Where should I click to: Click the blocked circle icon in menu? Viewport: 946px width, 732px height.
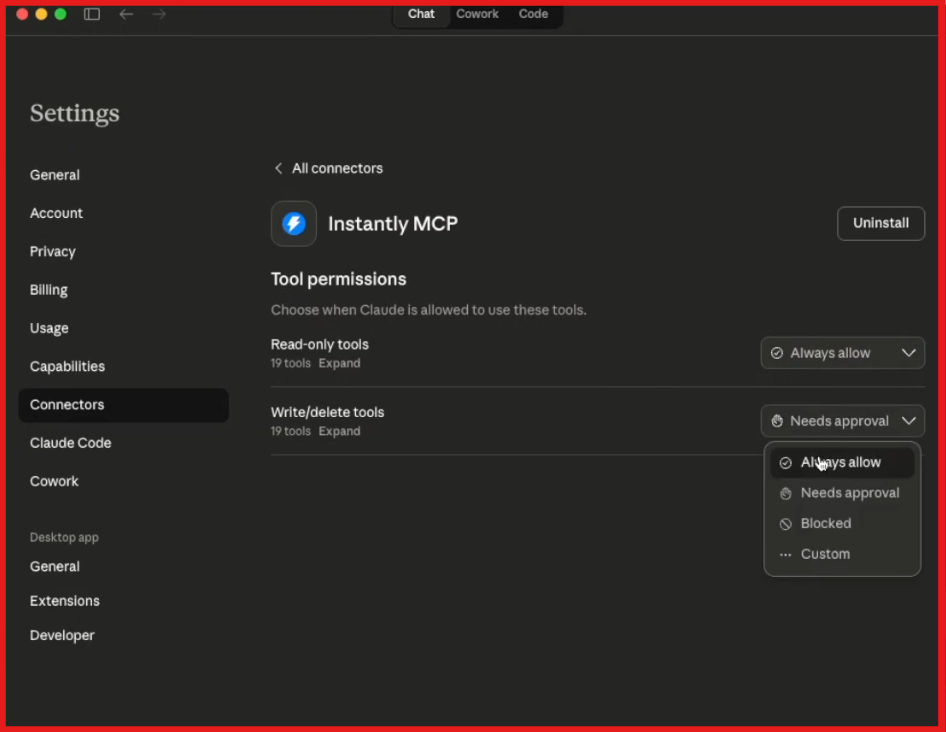(786, 524)
